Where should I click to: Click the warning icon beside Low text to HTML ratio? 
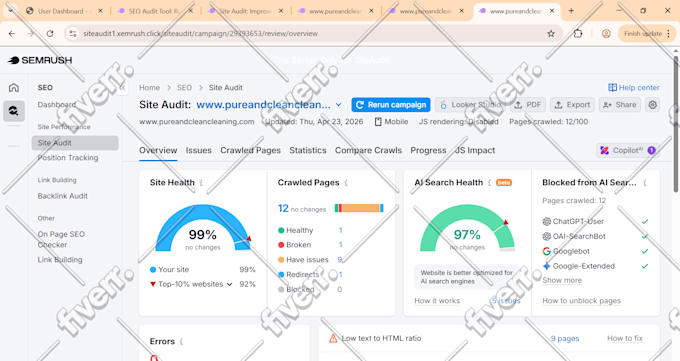click(333, 338)
